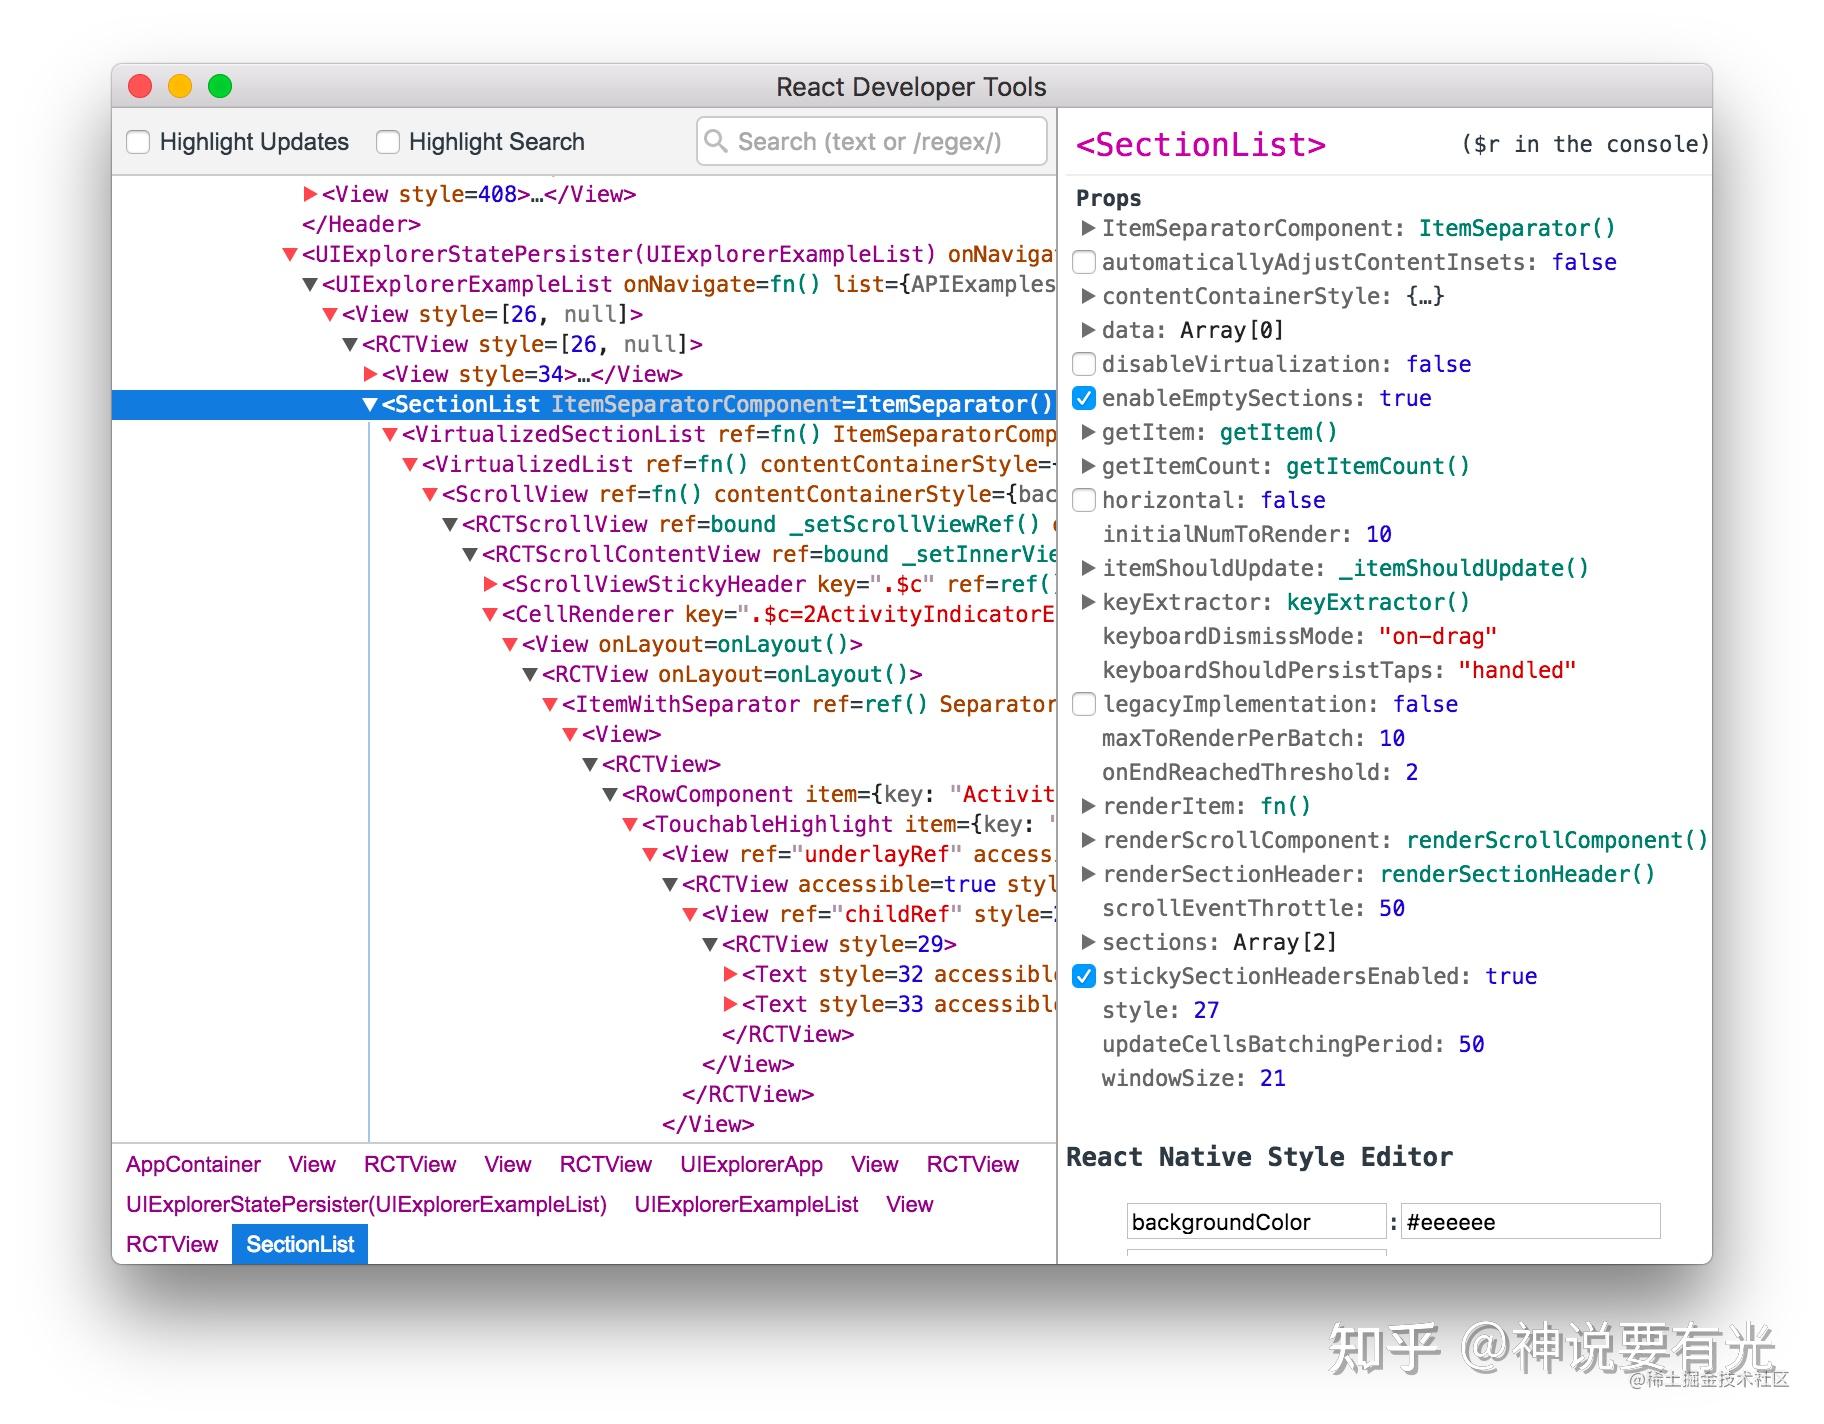Disable stickySectionHeadersEnabled prop
The image size is (1824, 1424).
[1083, 976]
